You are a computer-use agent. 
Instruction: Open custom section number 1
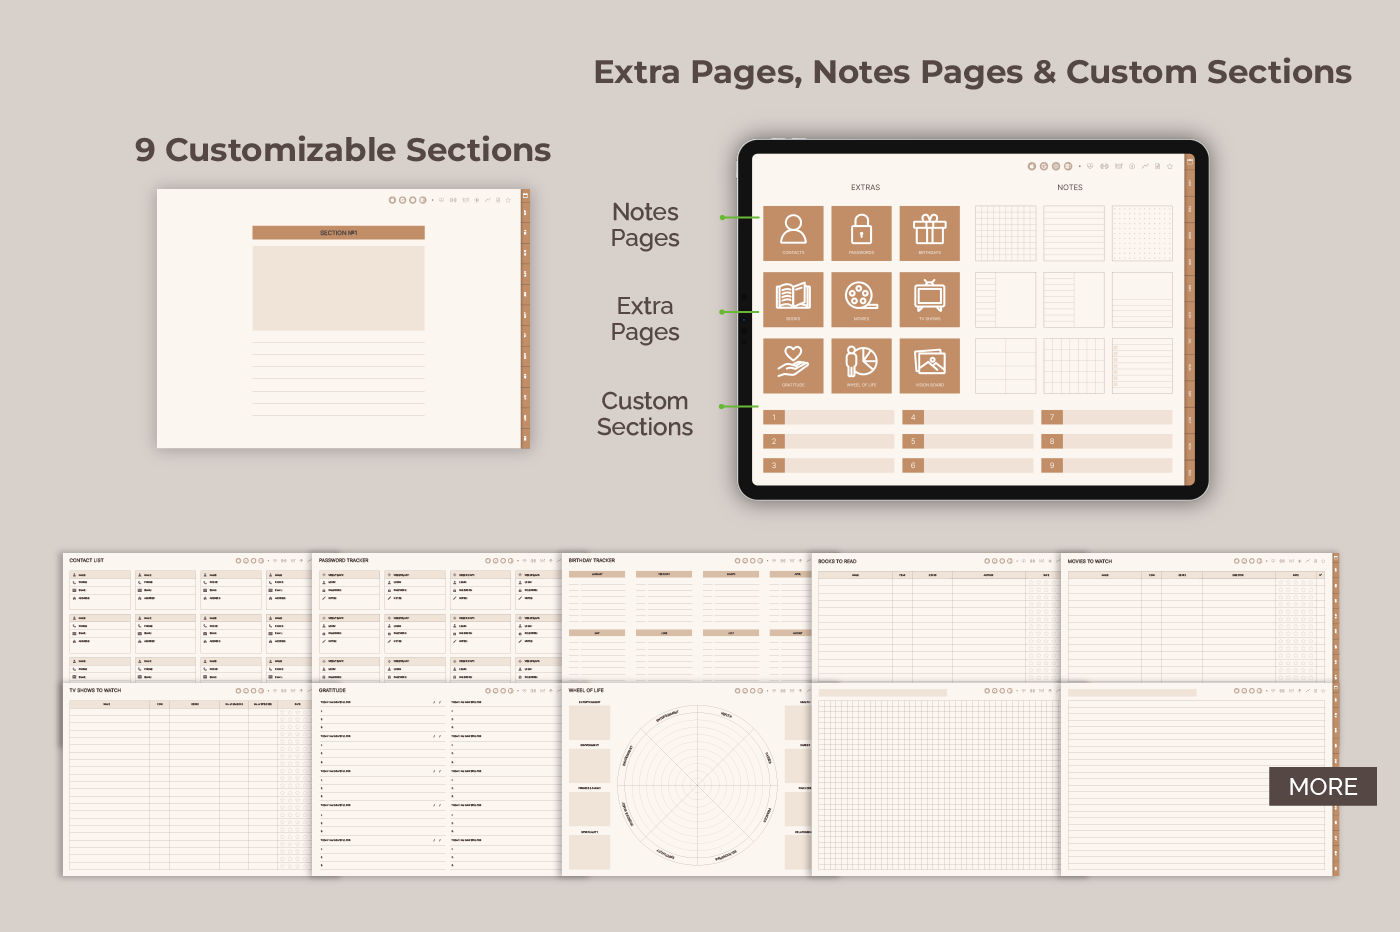(828, 417)
